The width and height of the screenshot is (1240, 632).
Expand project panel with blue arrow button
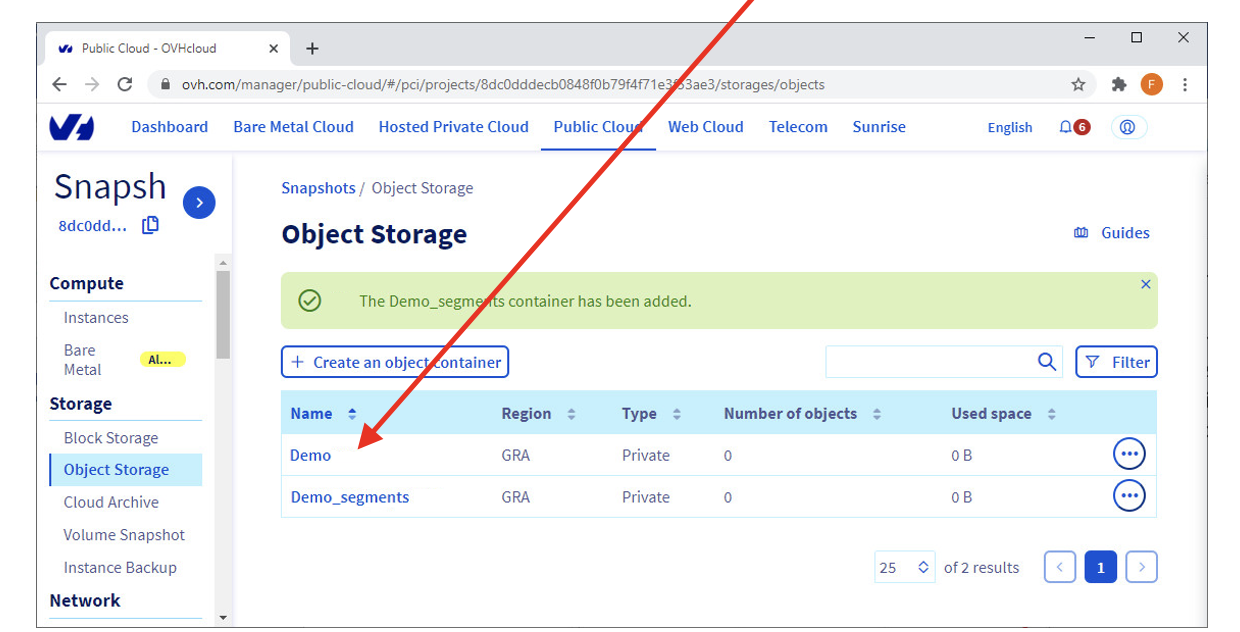click(199, 202)
